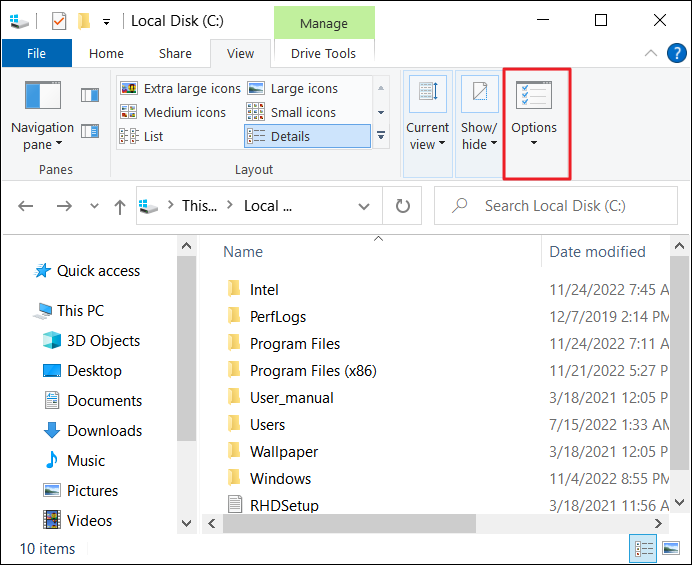692x565 pixels.
Task: Go forward using the Forward arrow
Action: point(64,206)
